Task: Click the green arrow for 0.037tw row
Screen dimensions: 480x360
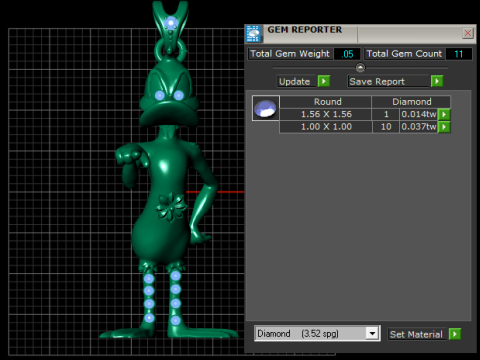Action: [x=444, y=127]
